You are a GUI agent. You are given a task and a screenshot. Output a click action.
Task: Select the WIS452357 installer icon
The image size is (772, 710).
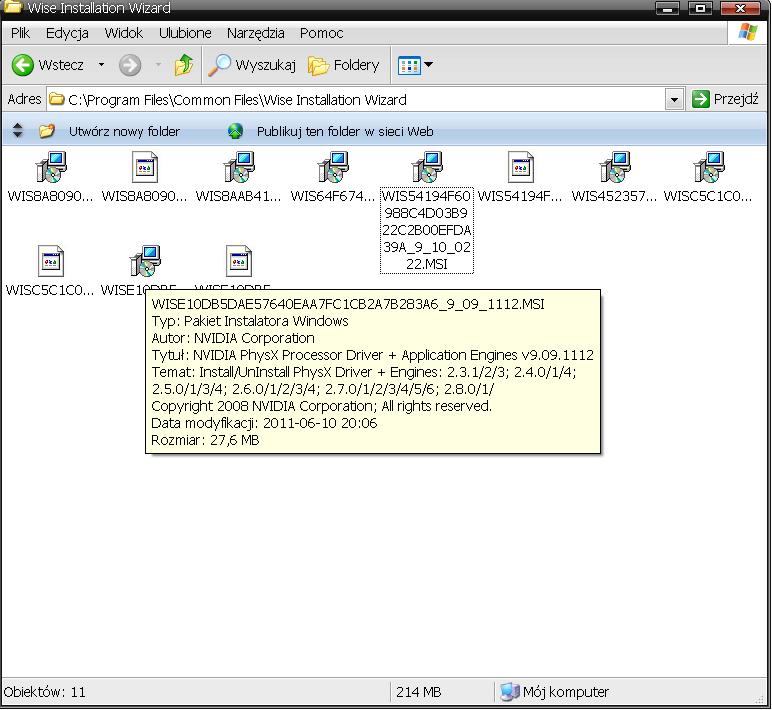615,167
